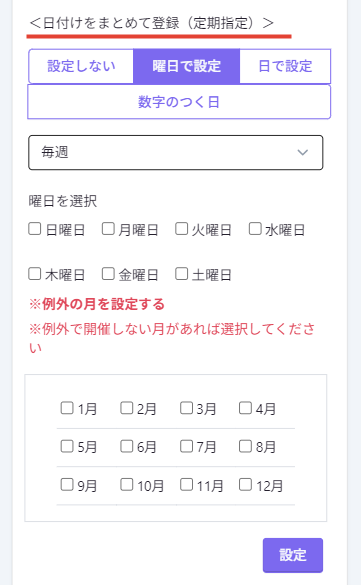Switch to 曜日で設定 tab
The width and height of the screenshot is (361, 585).
pos(186,66)
